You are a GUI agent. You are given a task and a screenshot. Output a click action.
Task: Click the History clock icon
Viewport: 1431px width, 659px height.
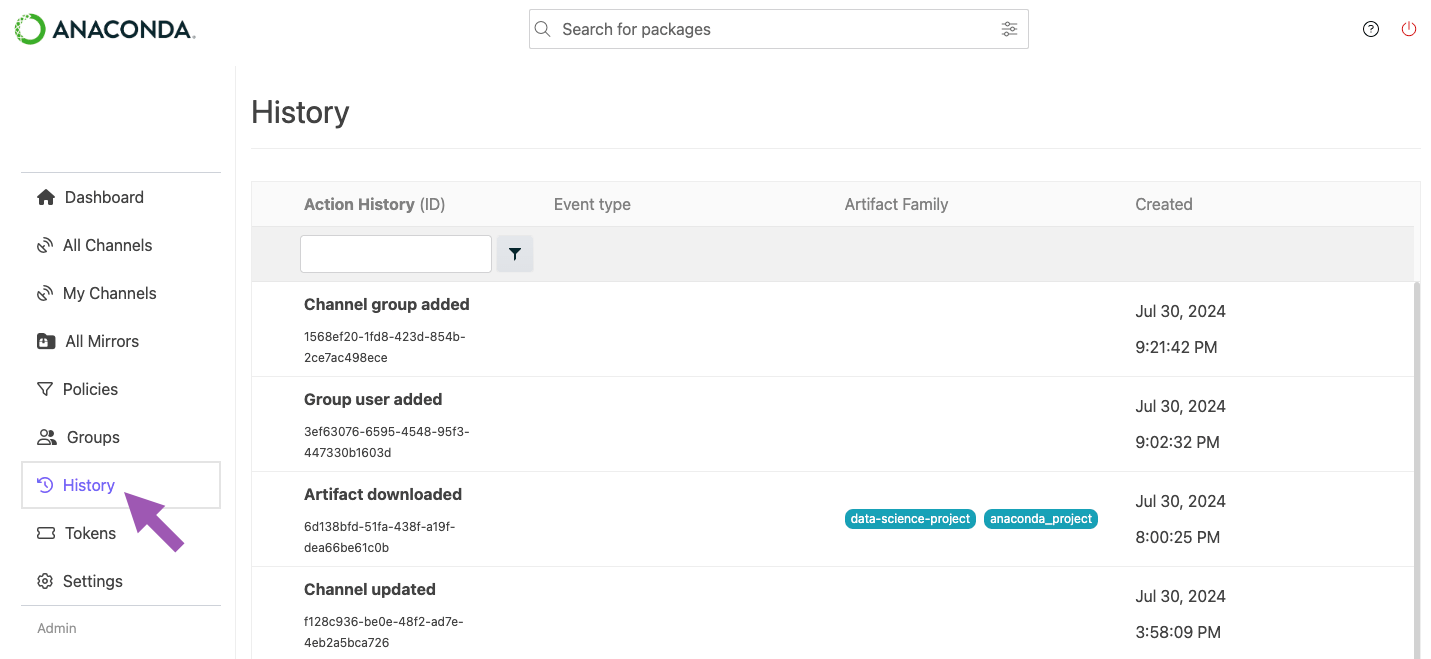coord(45,485)
